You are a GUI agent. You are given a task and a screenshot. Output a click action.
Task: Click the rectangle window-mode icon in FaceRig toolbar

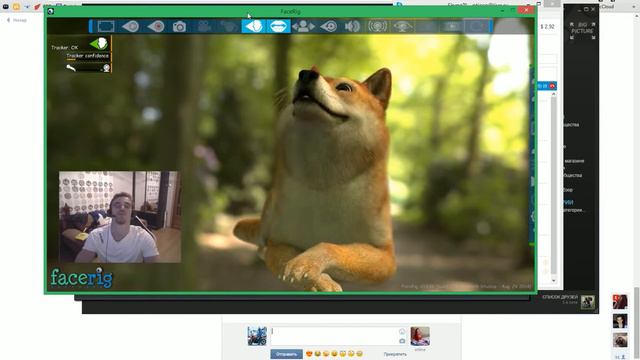coord(106,27)
